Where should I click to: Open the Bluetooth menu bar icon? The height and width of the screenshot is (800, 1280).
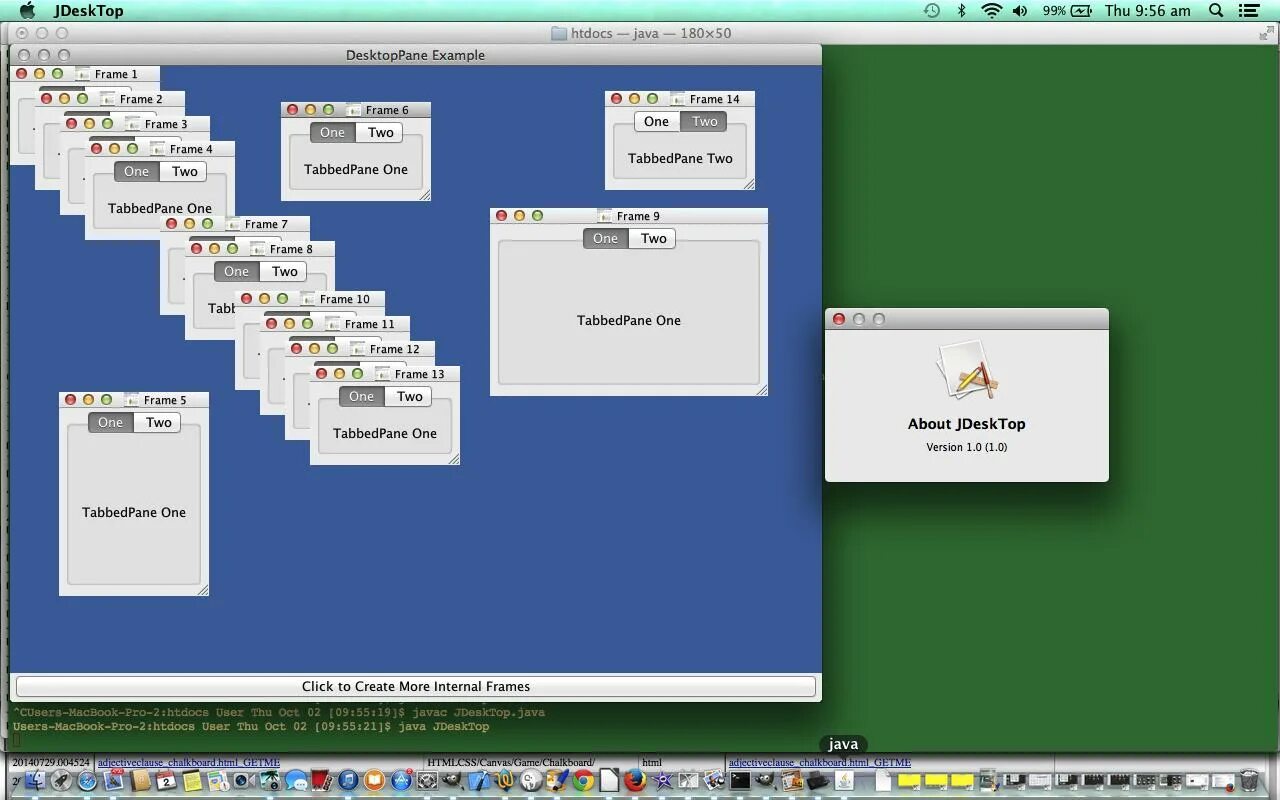pos(962,11)
